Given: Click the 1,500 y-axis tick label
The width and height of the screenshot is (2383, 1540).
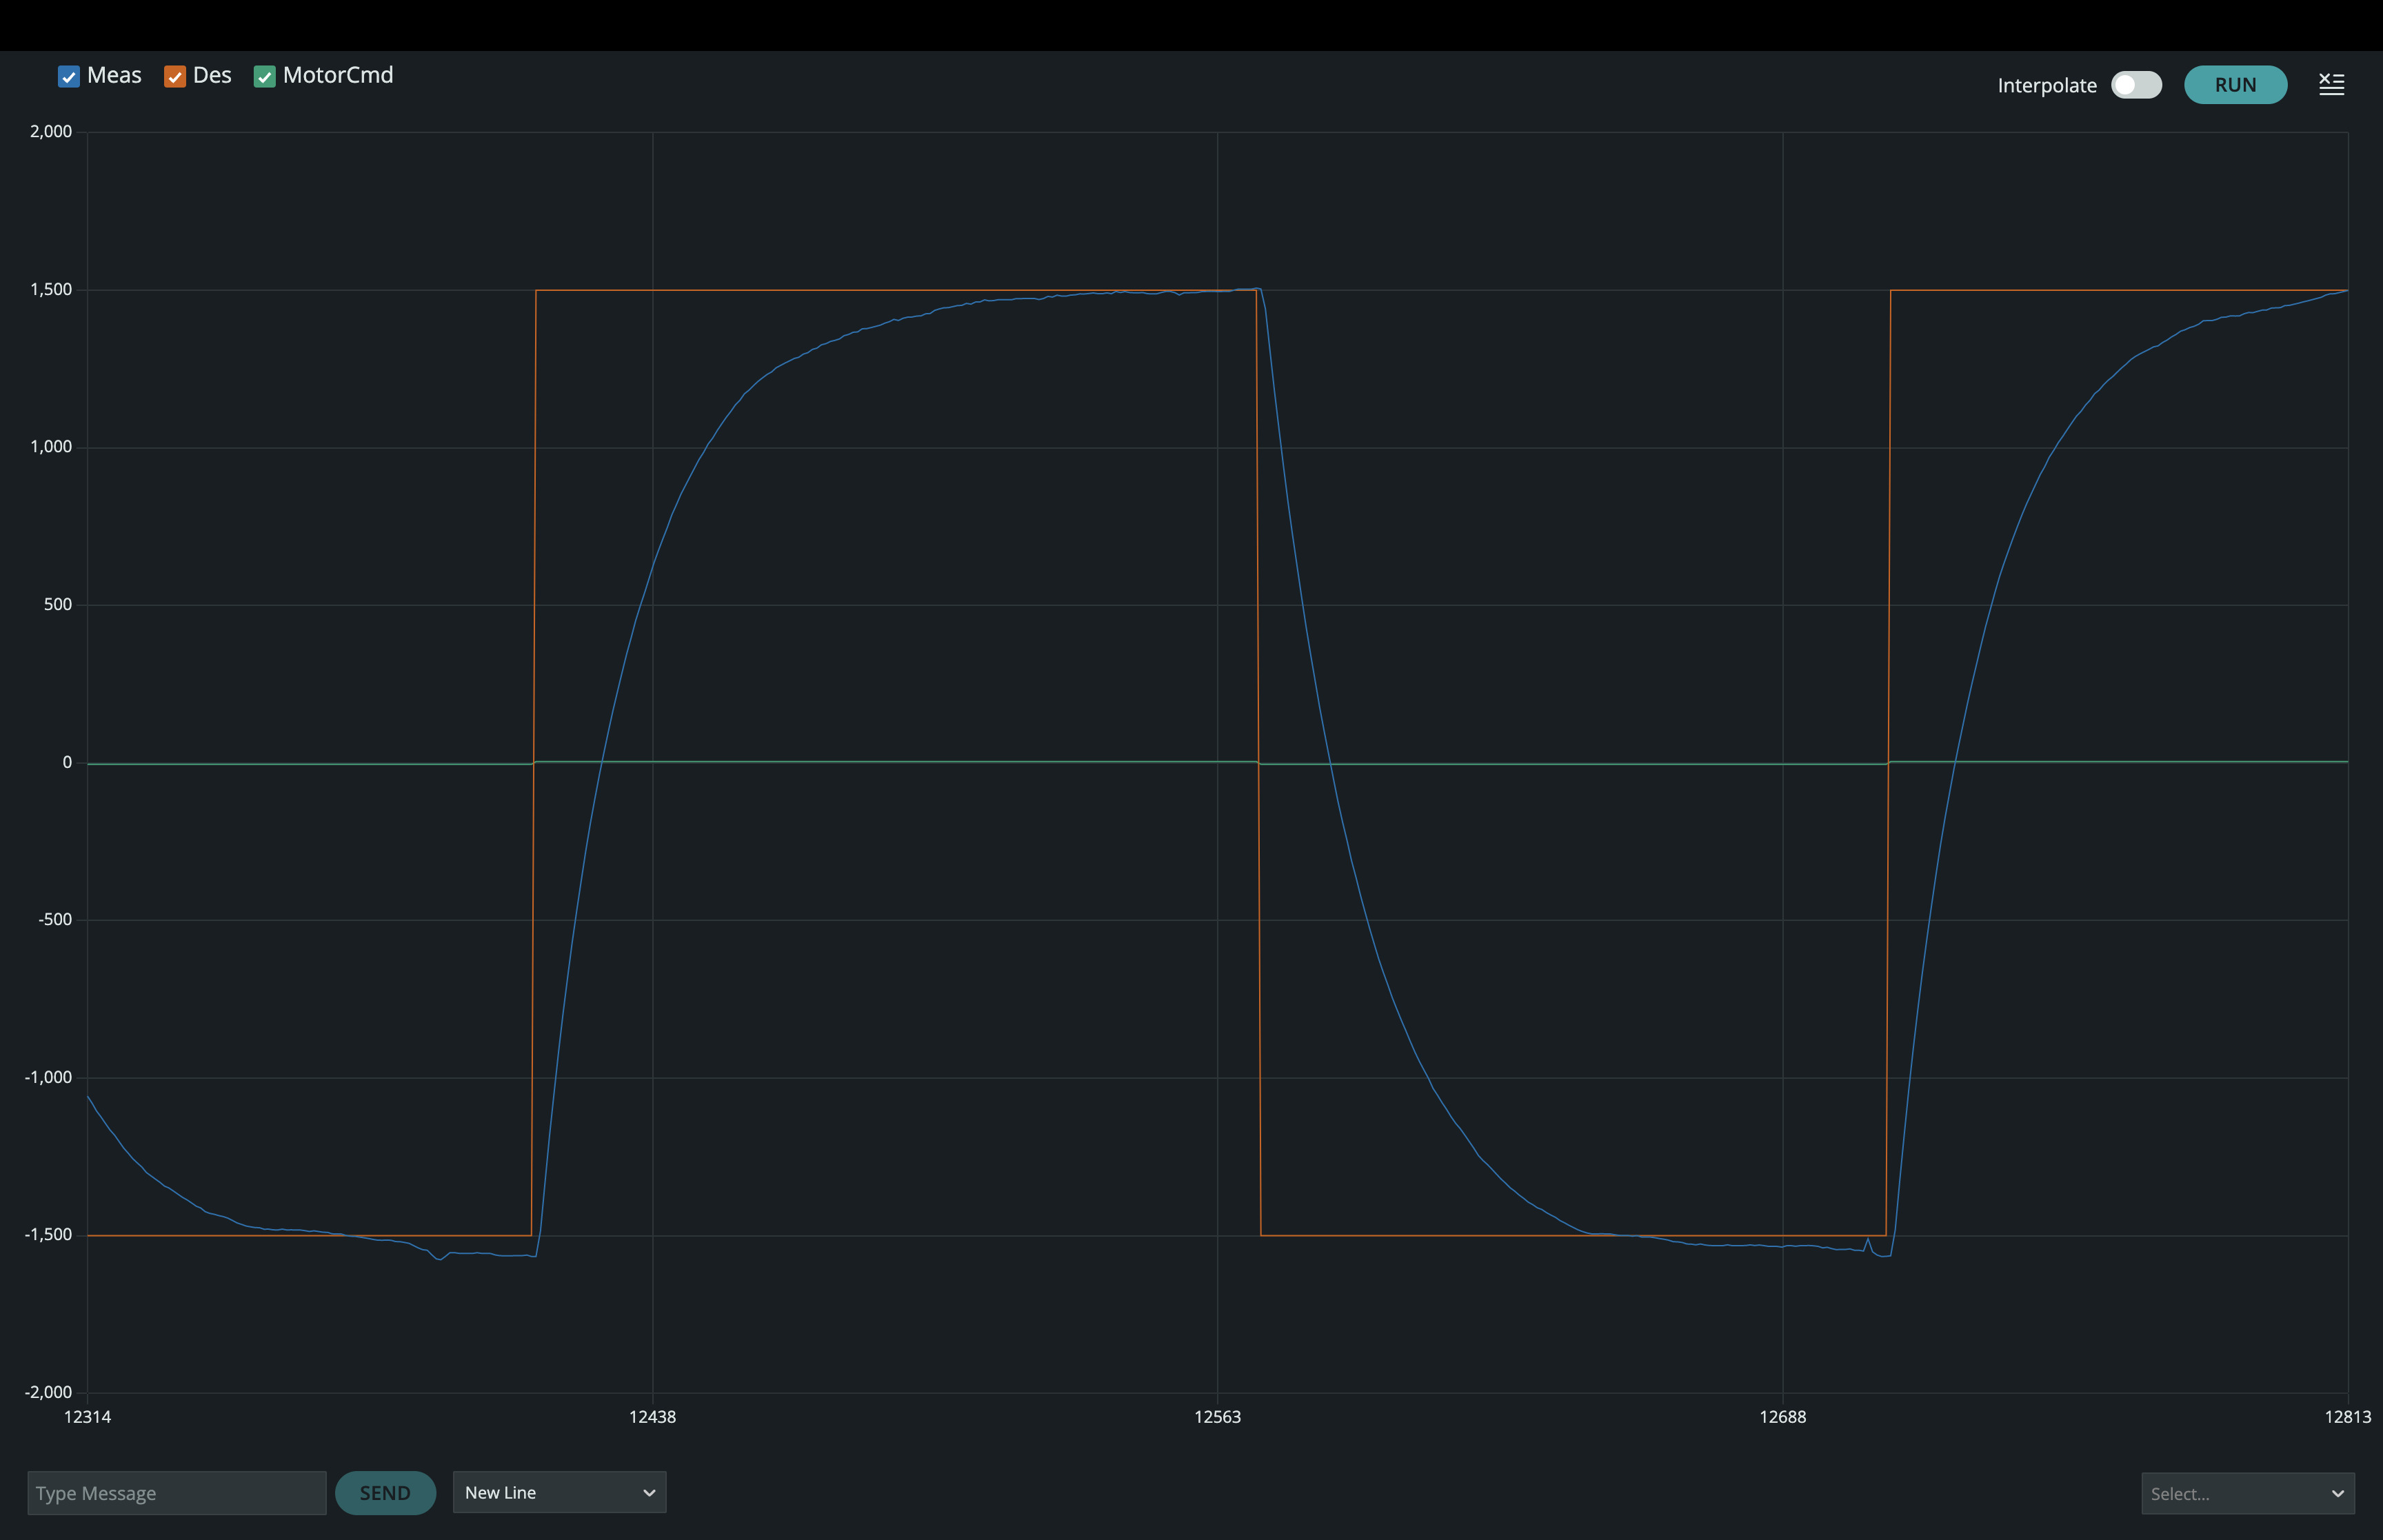Looking at the screenshot, I should point(51,289).
